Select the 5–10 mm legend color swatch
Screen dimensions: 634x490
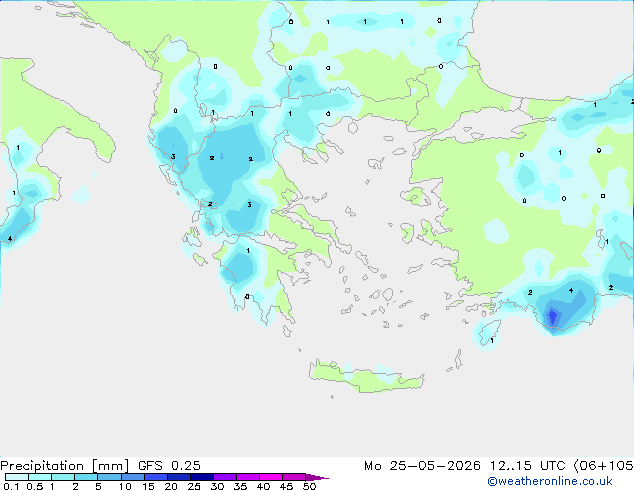coord(109,477)
